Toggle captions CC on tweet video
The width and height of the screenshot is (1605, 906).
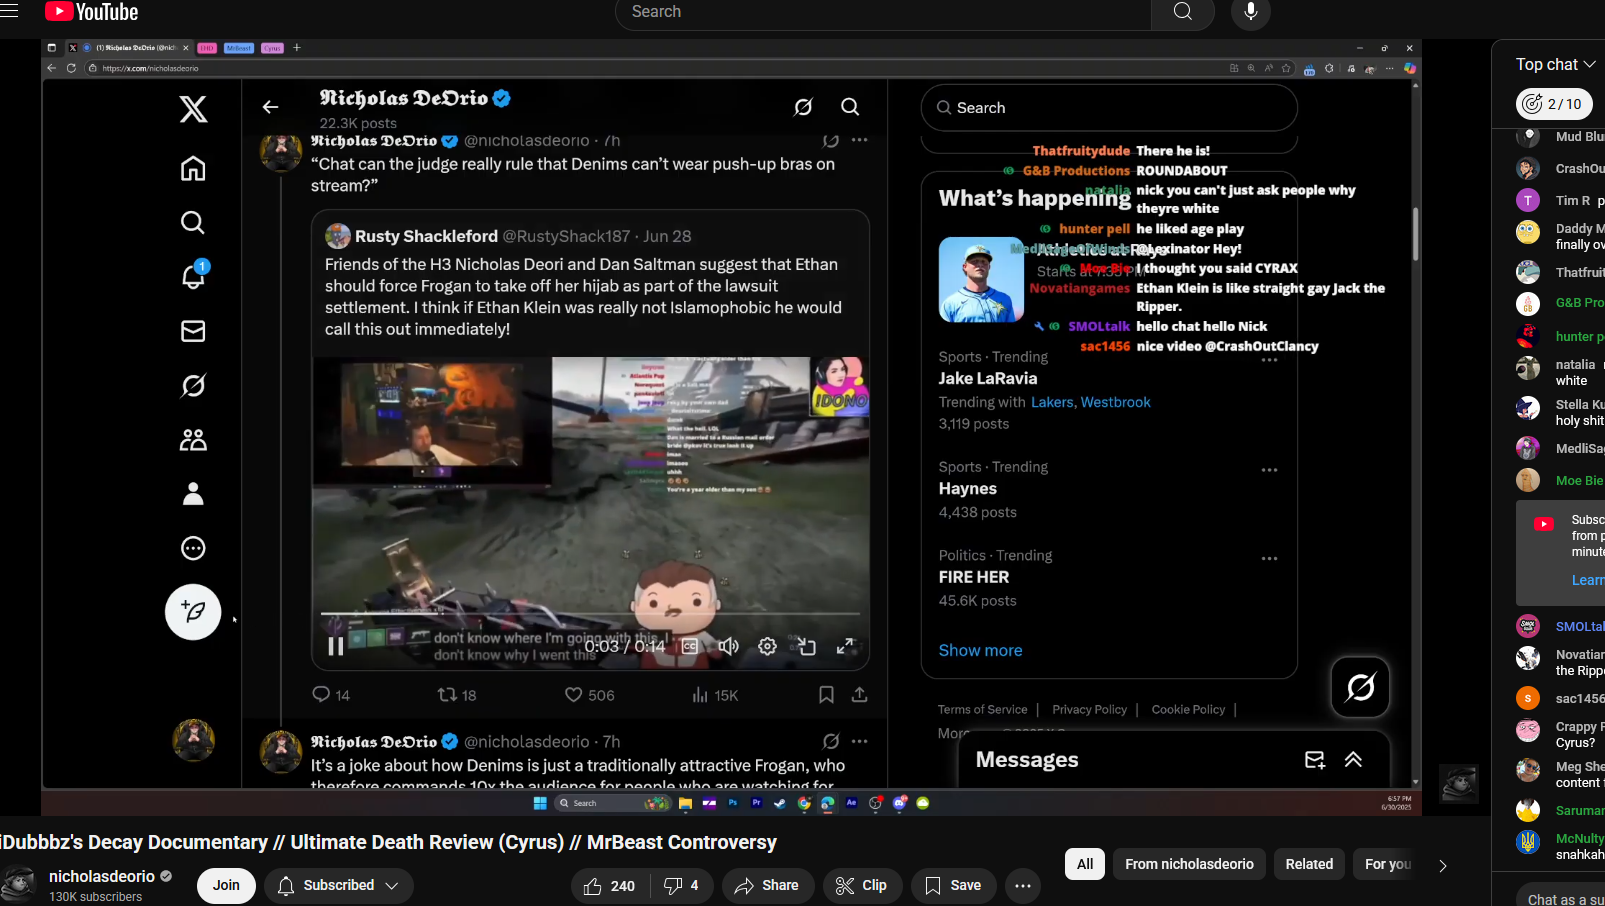pos(690,647)
